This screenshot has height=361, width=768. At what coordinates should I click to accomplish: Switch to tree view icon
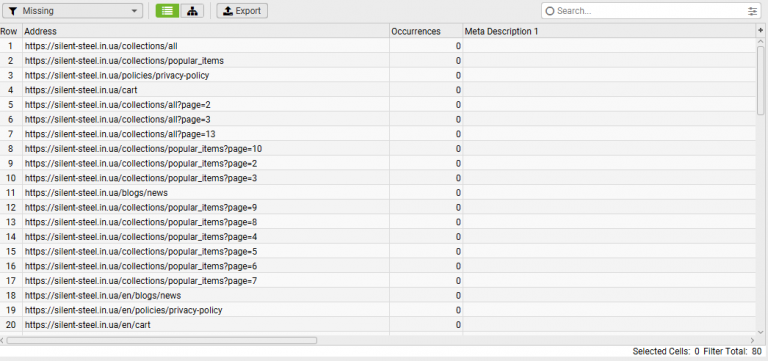192,11
